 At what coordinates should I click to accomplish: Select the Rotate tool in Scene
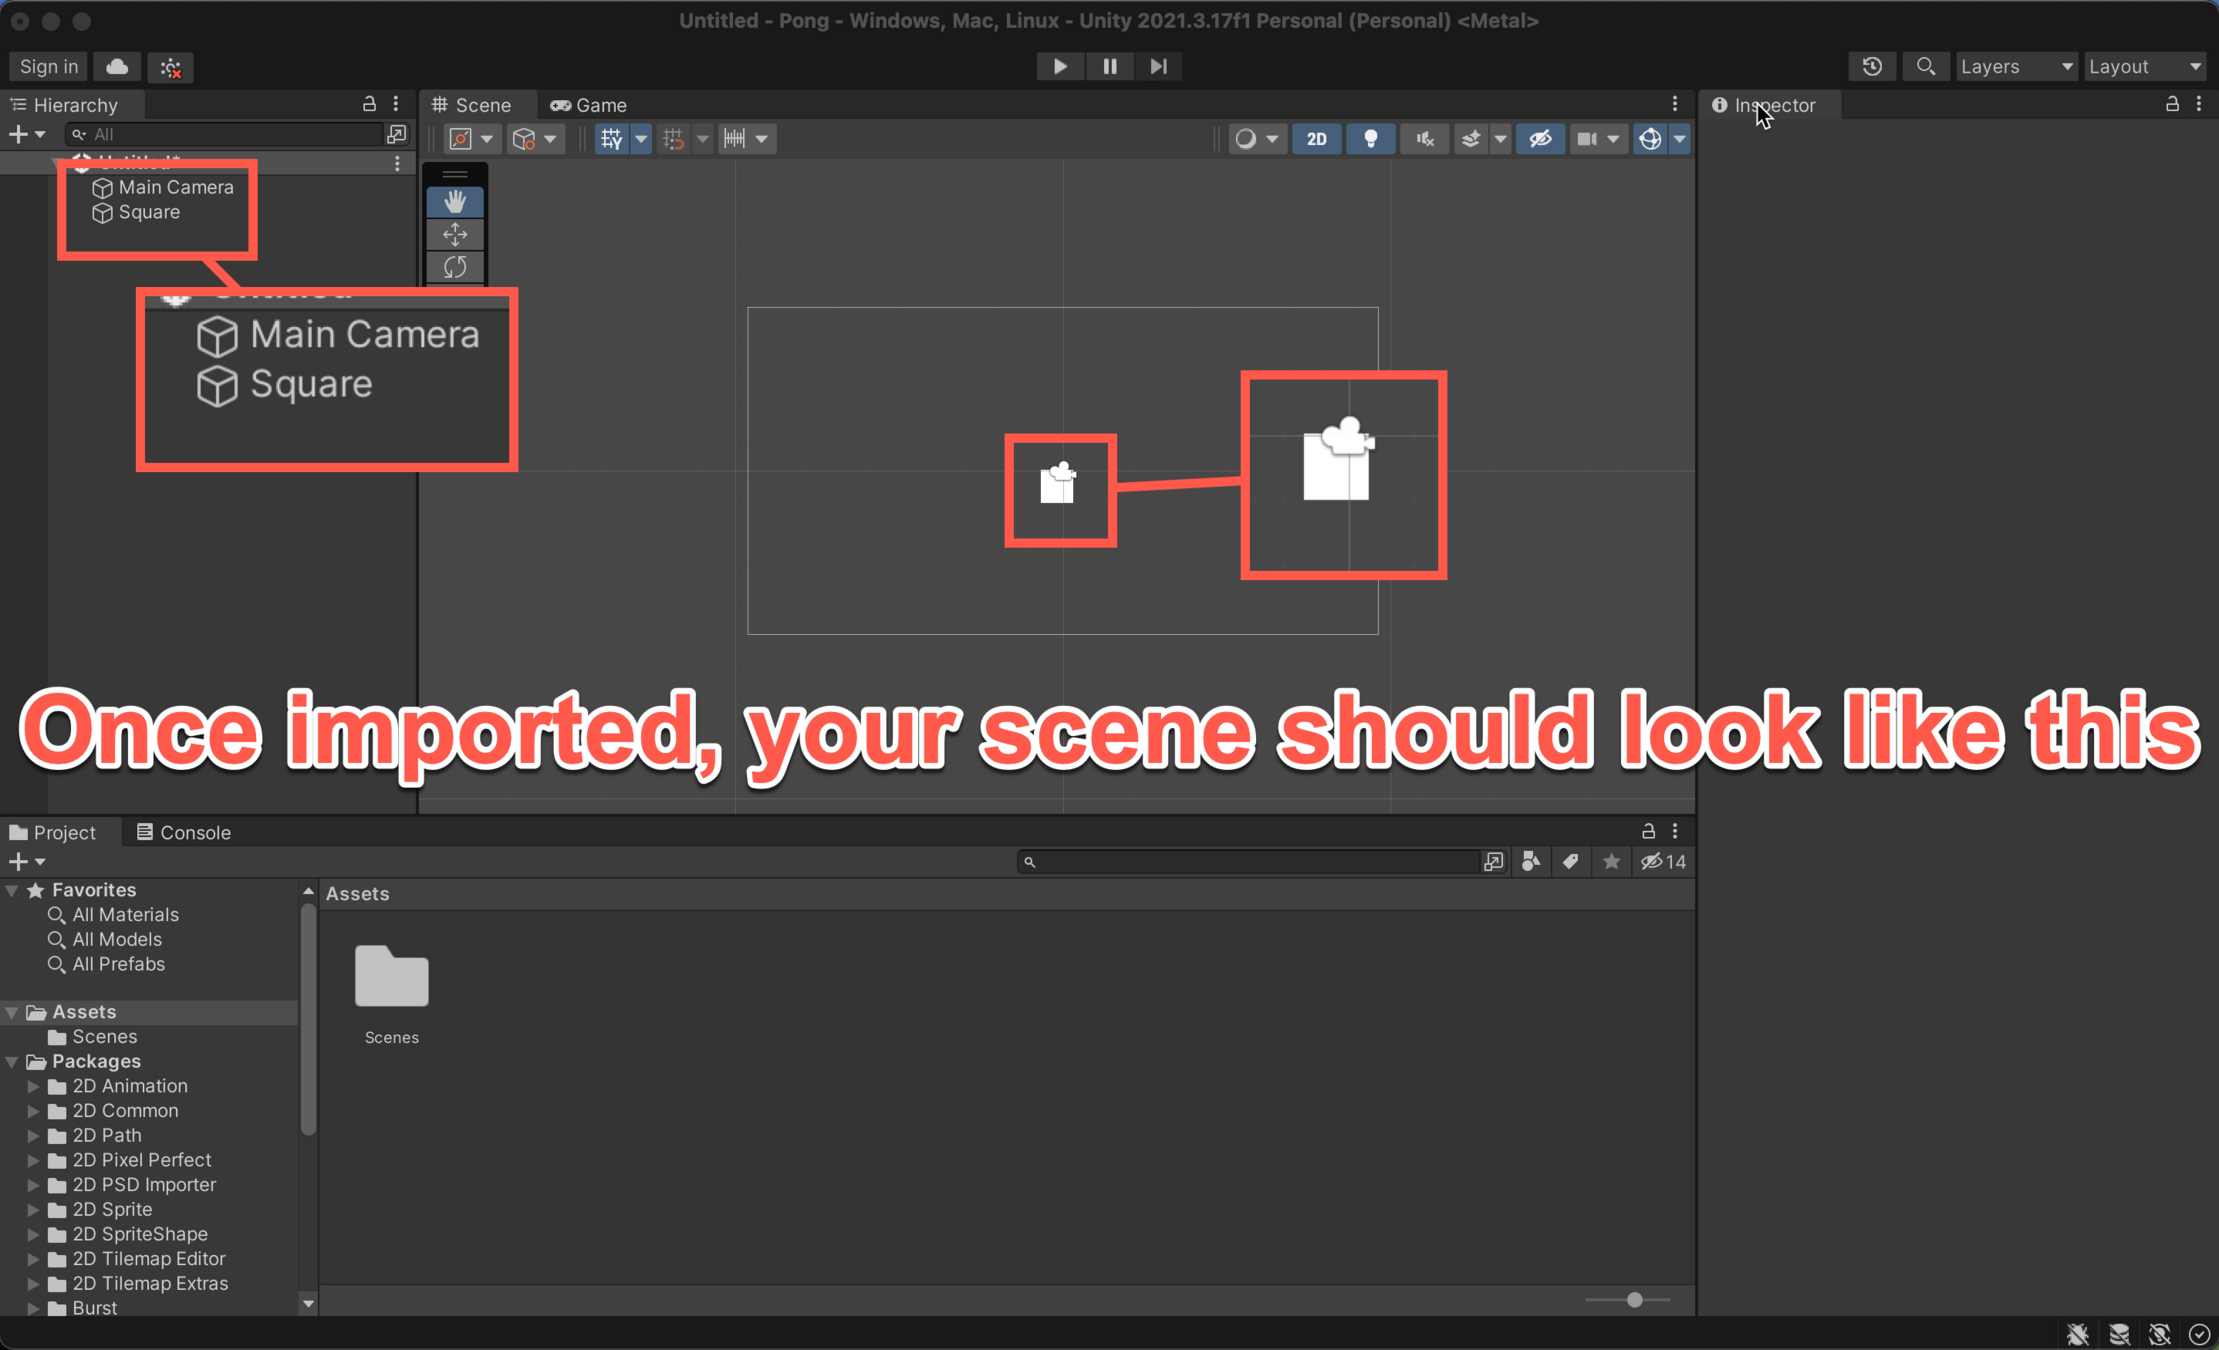[455, 267]
